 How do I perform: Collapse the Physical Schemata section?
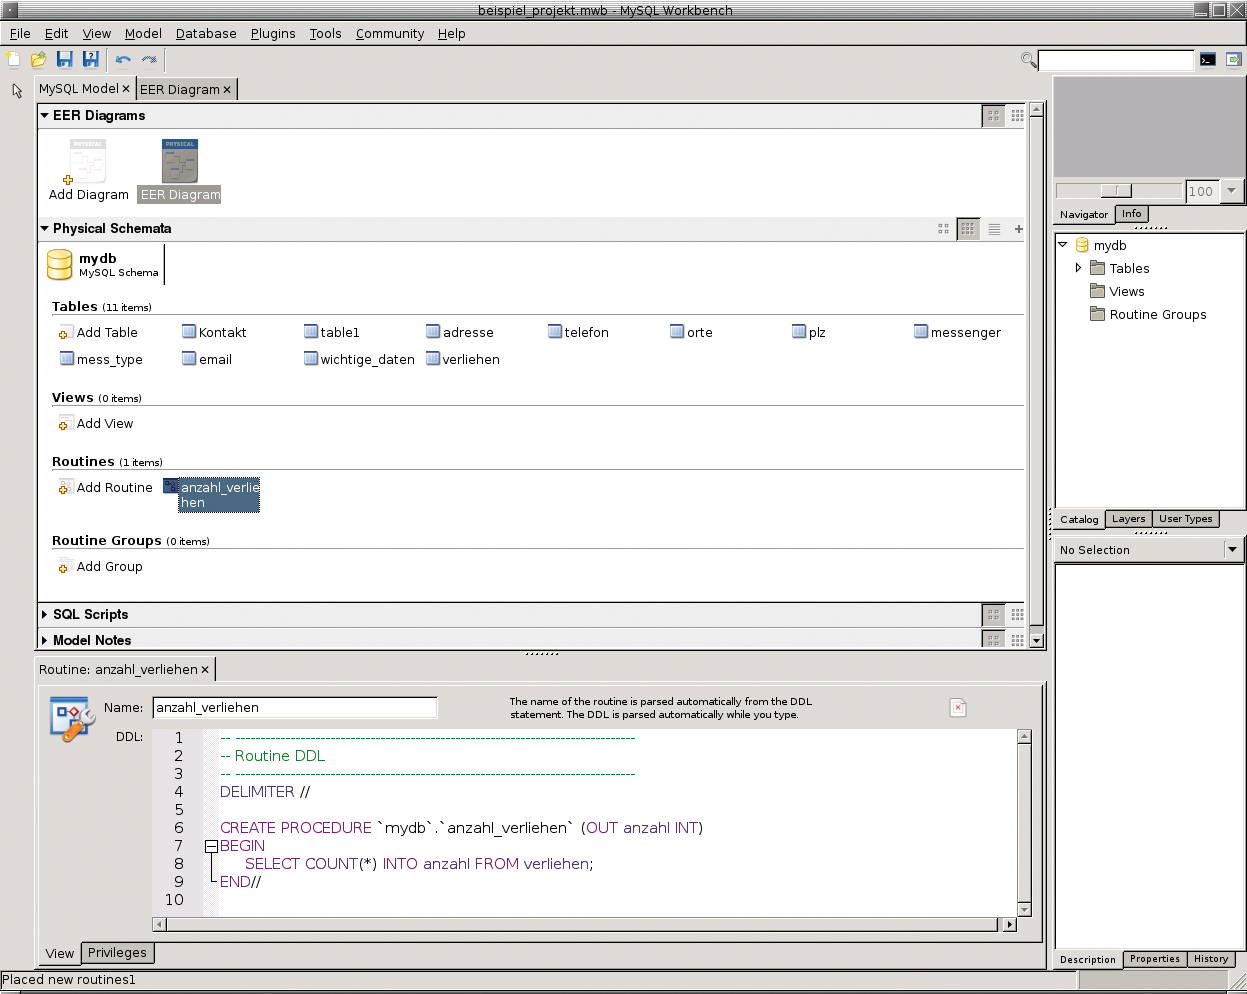pos(45,229)
